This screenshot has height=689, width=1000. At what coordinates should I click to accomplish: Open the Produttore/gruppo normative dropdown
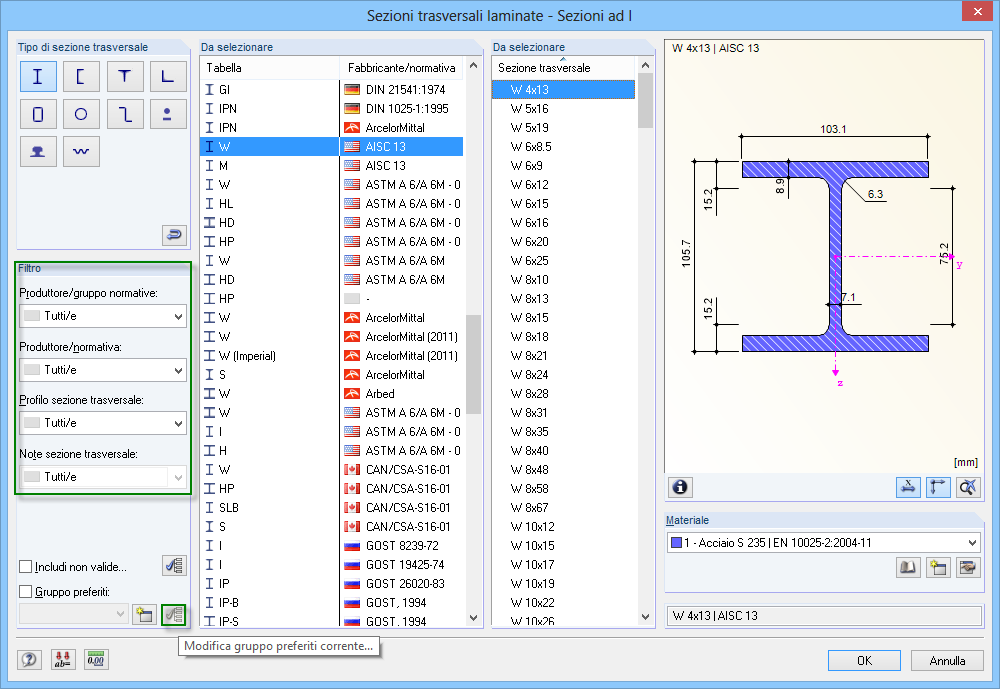pos(103,316)
